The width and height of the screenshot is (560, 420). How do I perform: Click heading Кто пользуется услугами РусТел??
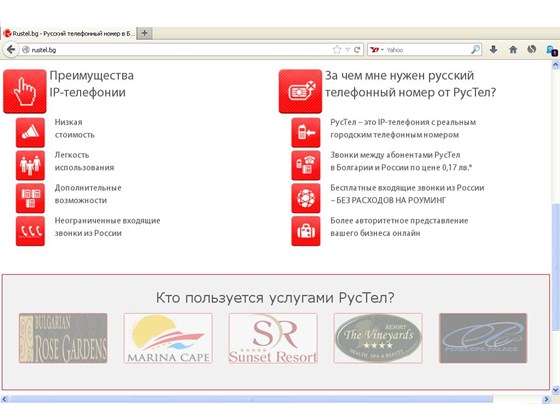pos(275,298)
